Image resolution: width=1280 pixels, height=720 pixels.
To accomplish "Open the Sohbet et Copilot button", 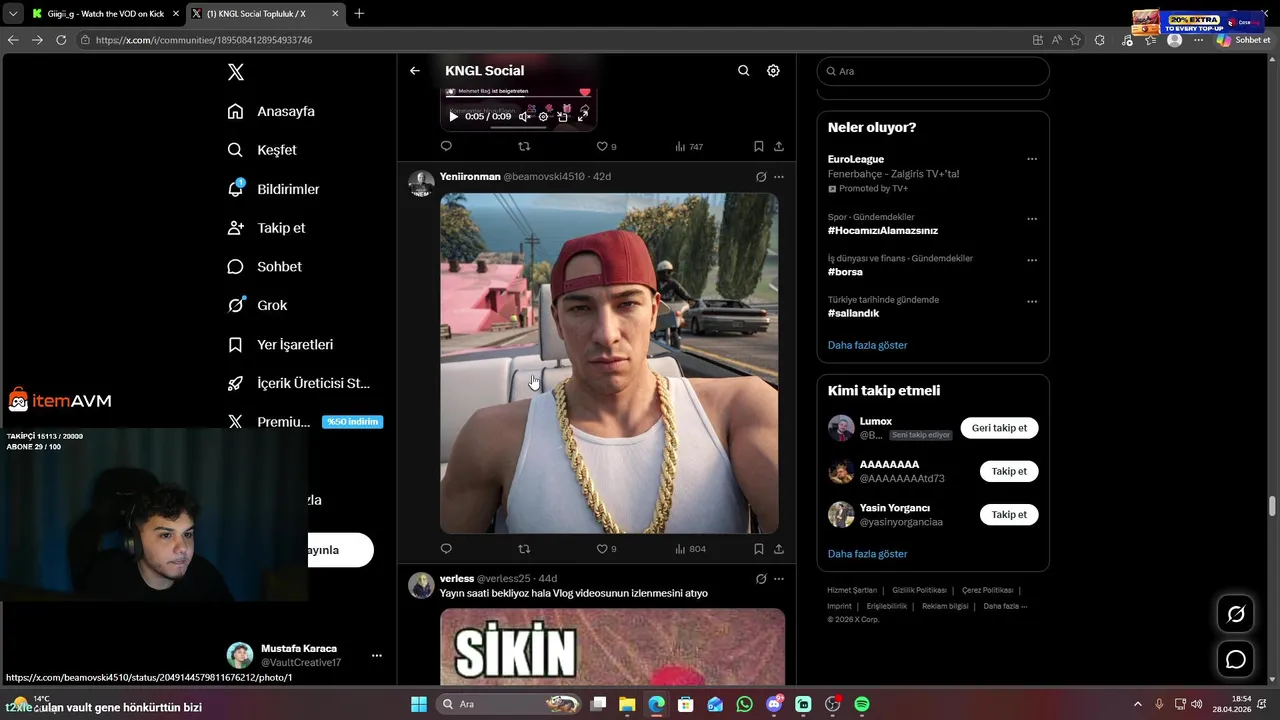I will tap(1244, 40).
